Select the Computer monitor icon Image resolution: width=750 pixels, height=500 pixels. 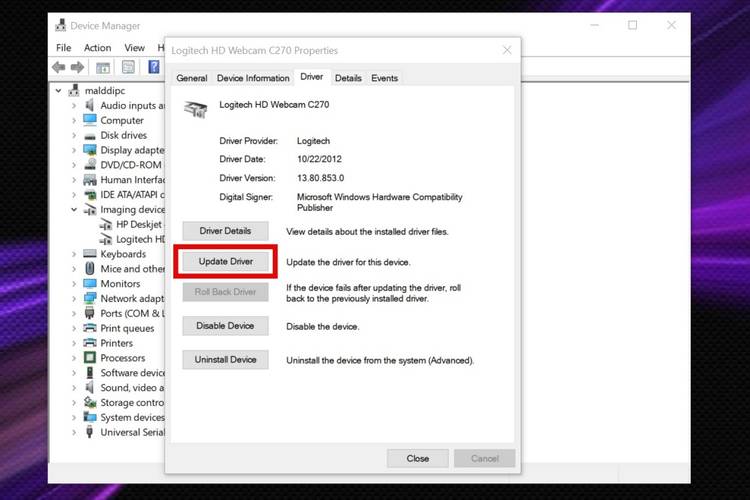tap(90, 120)
